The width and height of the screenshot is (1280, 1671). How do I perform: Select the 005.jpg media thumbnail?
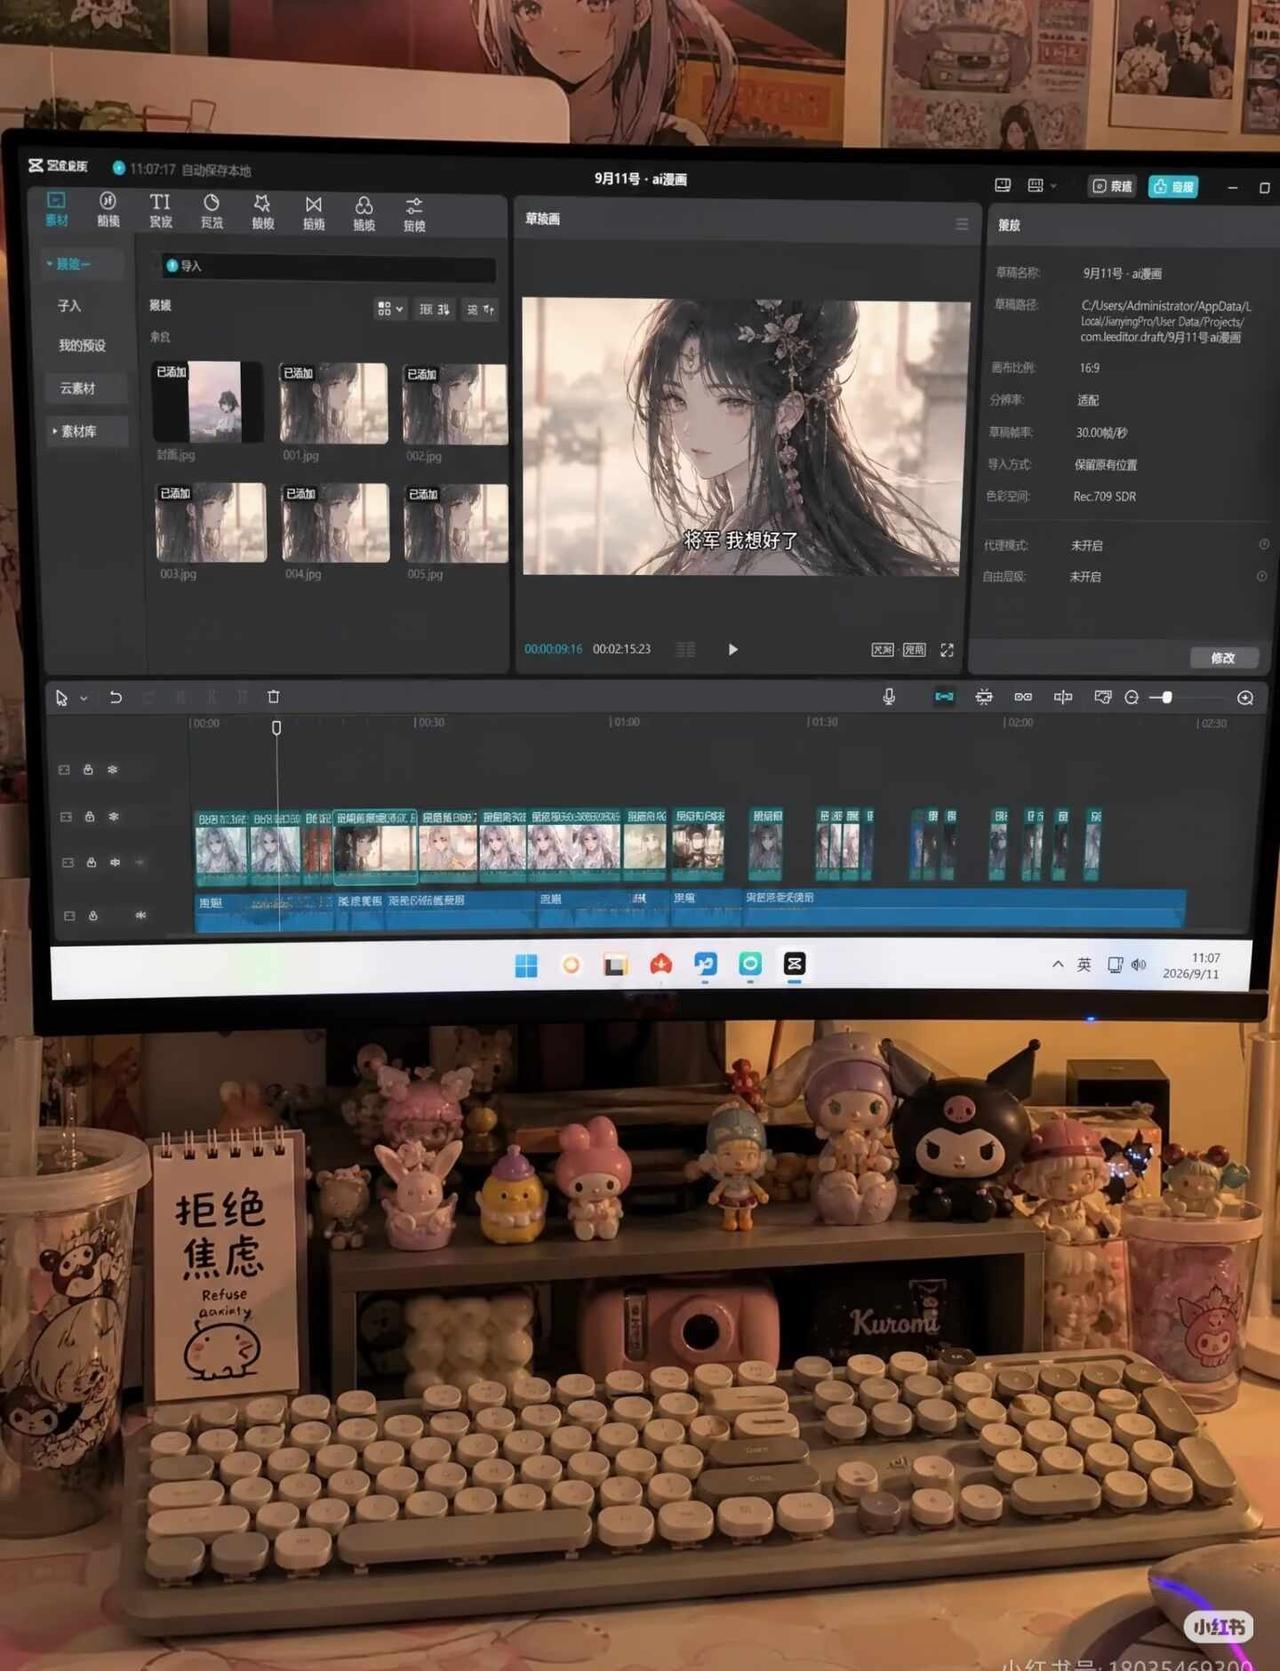pyautogui.click(x=457, y=523)
